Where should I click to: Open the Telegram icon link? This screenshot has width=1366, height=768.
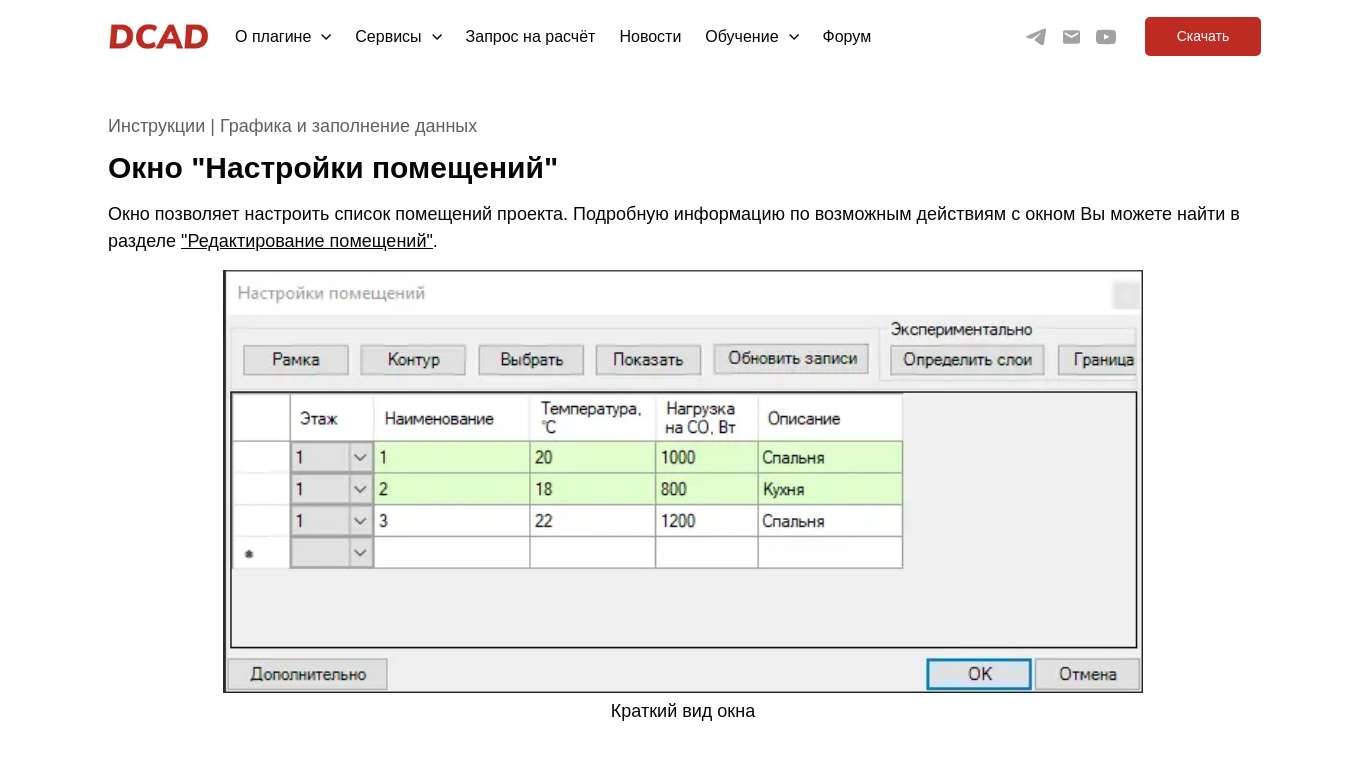1036,37
